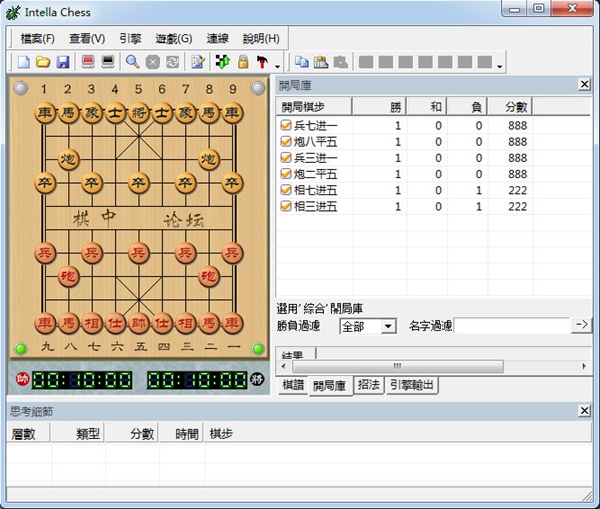Open the 連線 menu

217,39
